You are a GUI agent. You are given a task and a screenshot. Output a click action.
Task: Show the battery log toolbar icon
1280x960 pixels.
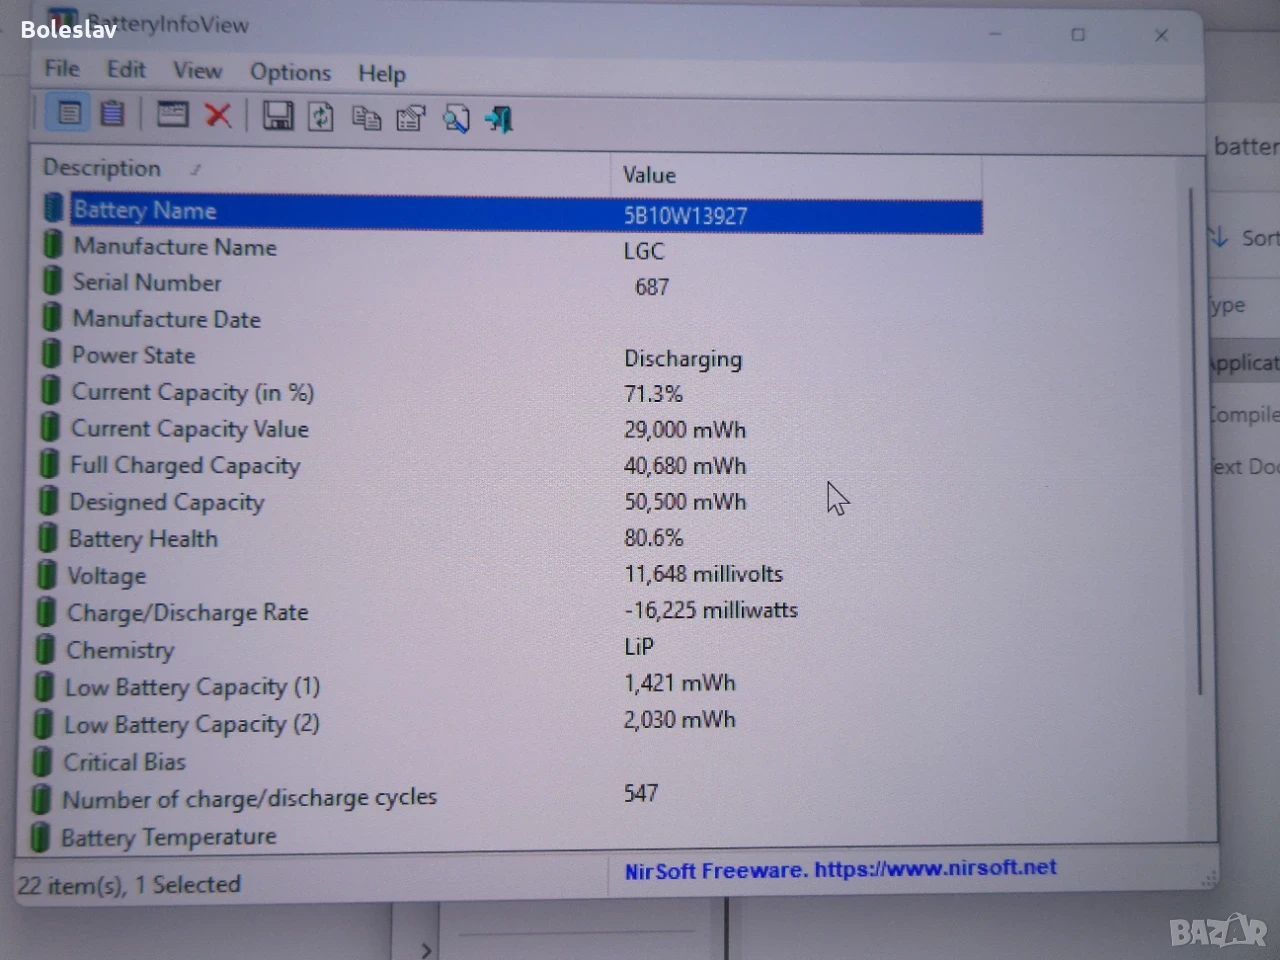(x=113, y=113)
